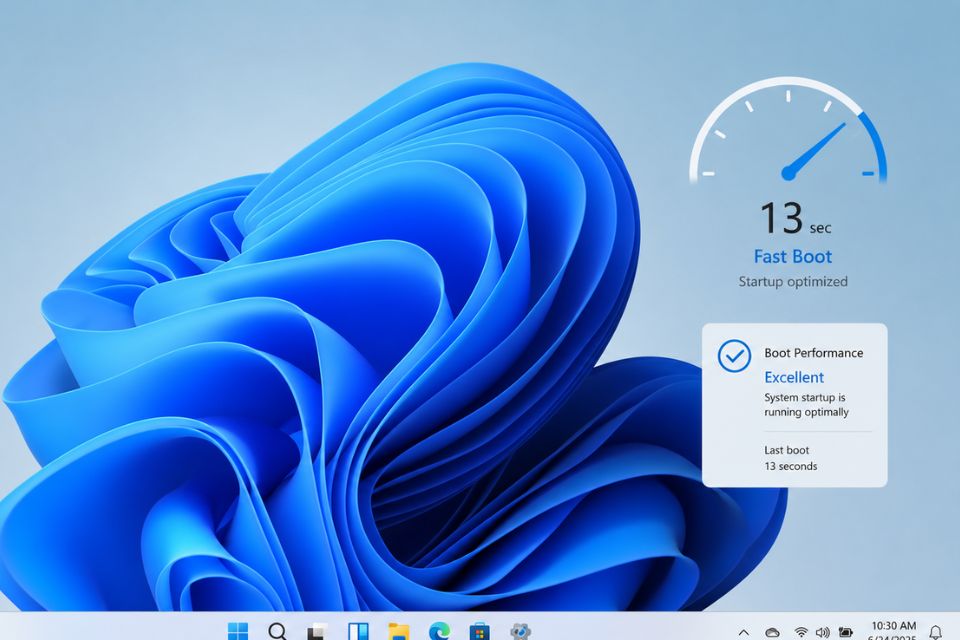
Task: Click the battery status icon
Action: (846, 632)
